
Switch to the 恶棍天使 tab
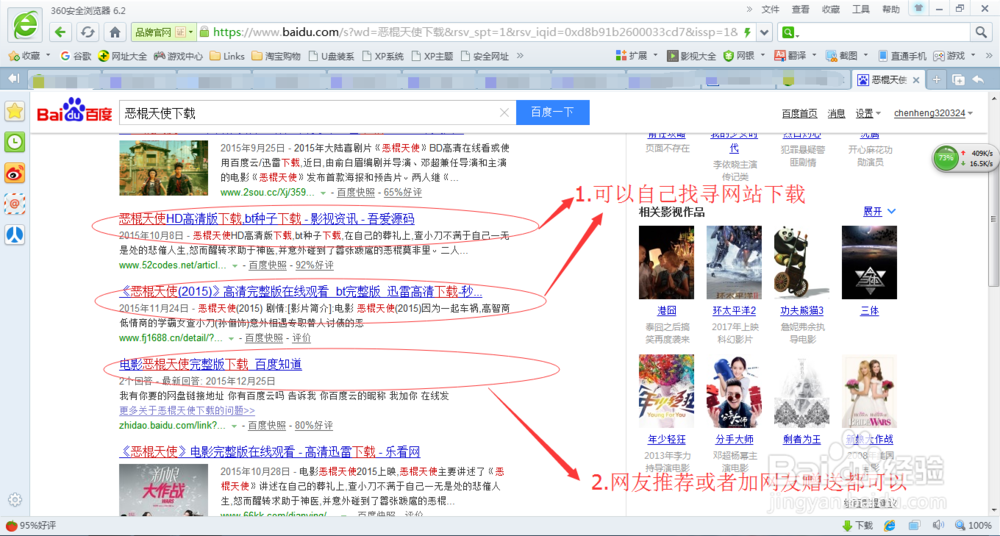click(888, 80)
